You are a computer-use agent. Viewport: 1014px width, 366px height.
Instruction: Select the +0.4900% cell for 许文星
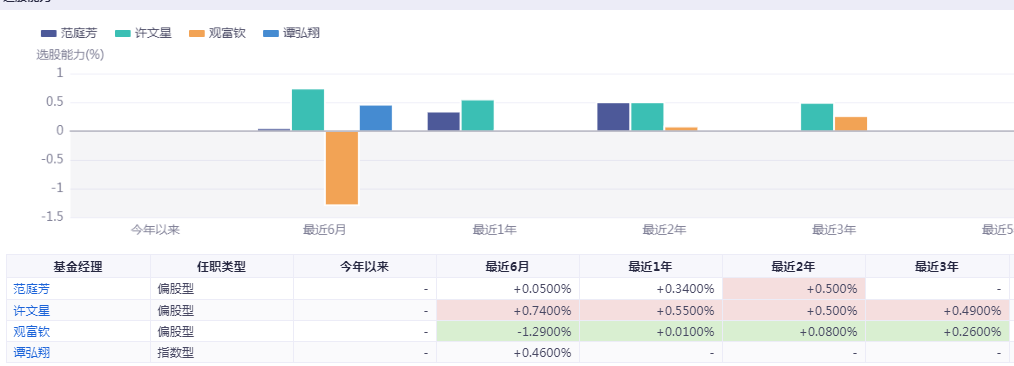(937, 310)
